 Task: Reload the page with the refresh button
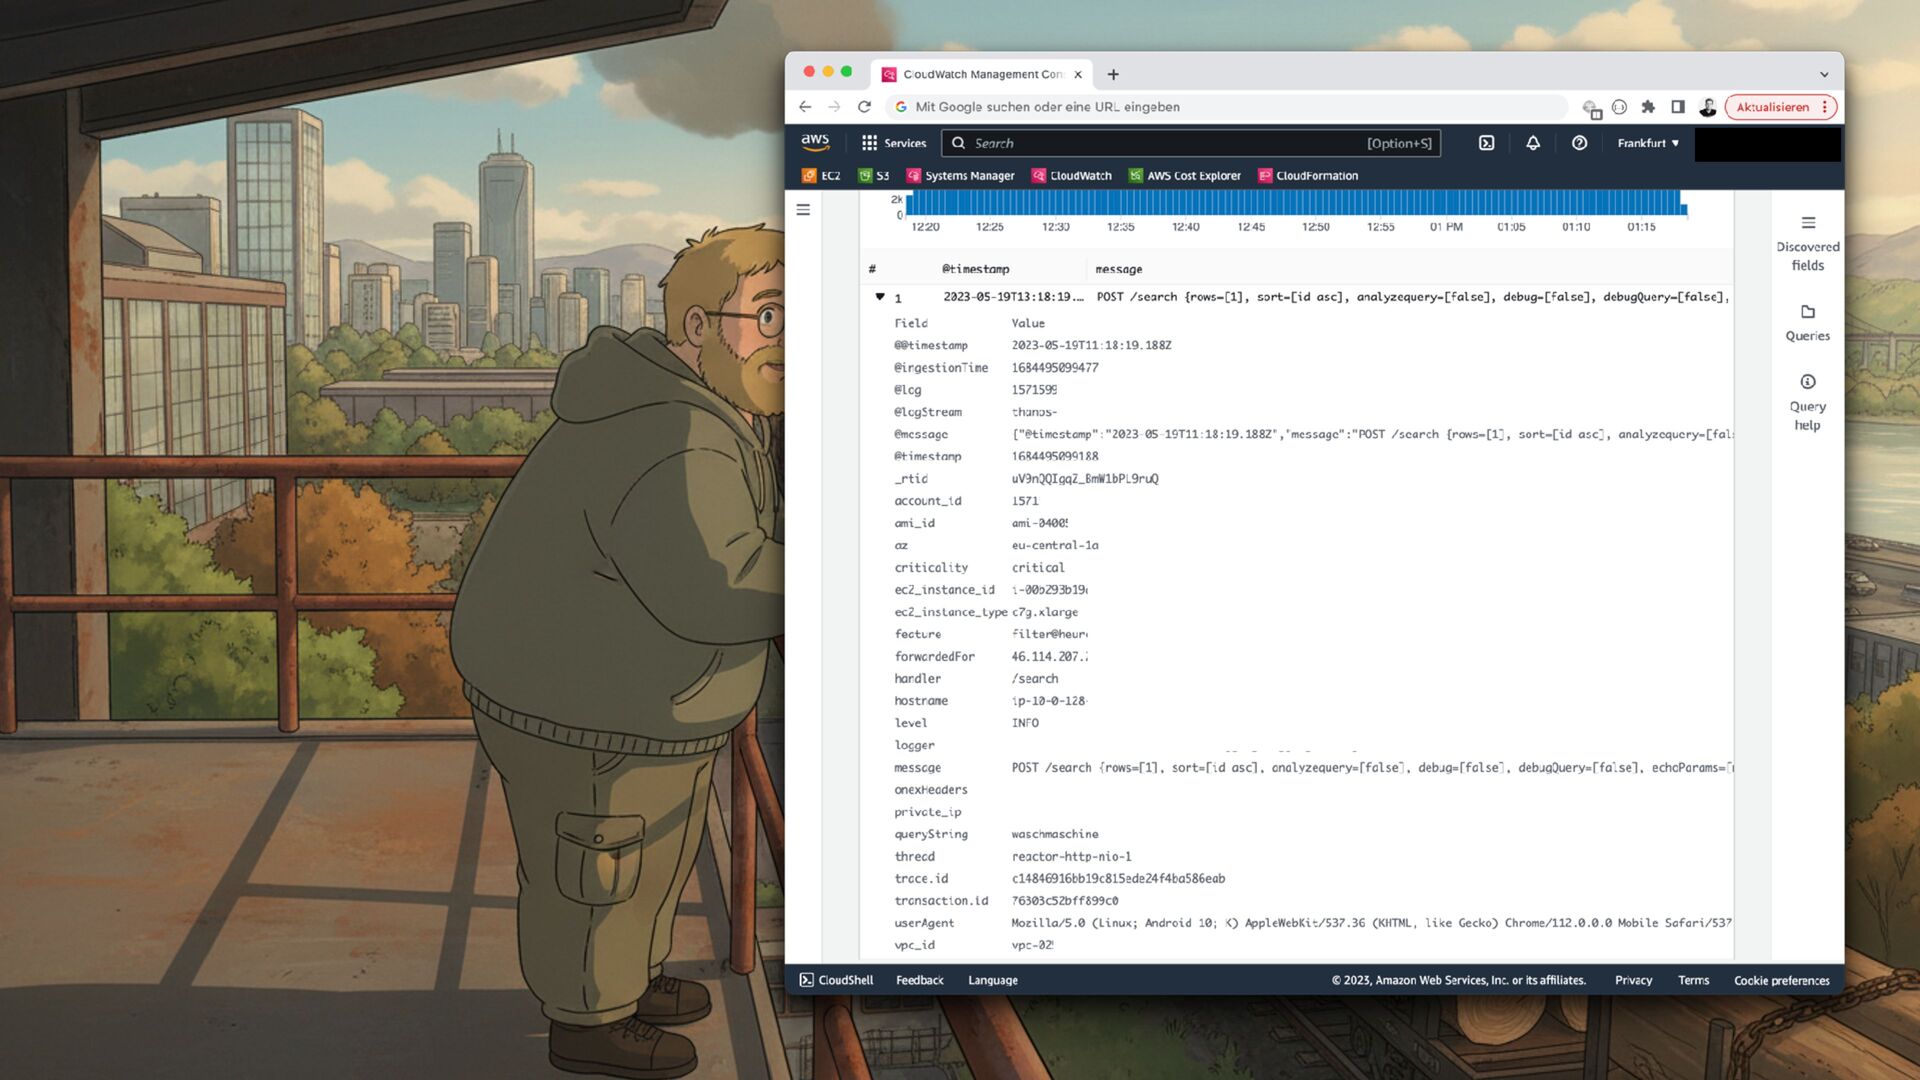coord(864,107)
